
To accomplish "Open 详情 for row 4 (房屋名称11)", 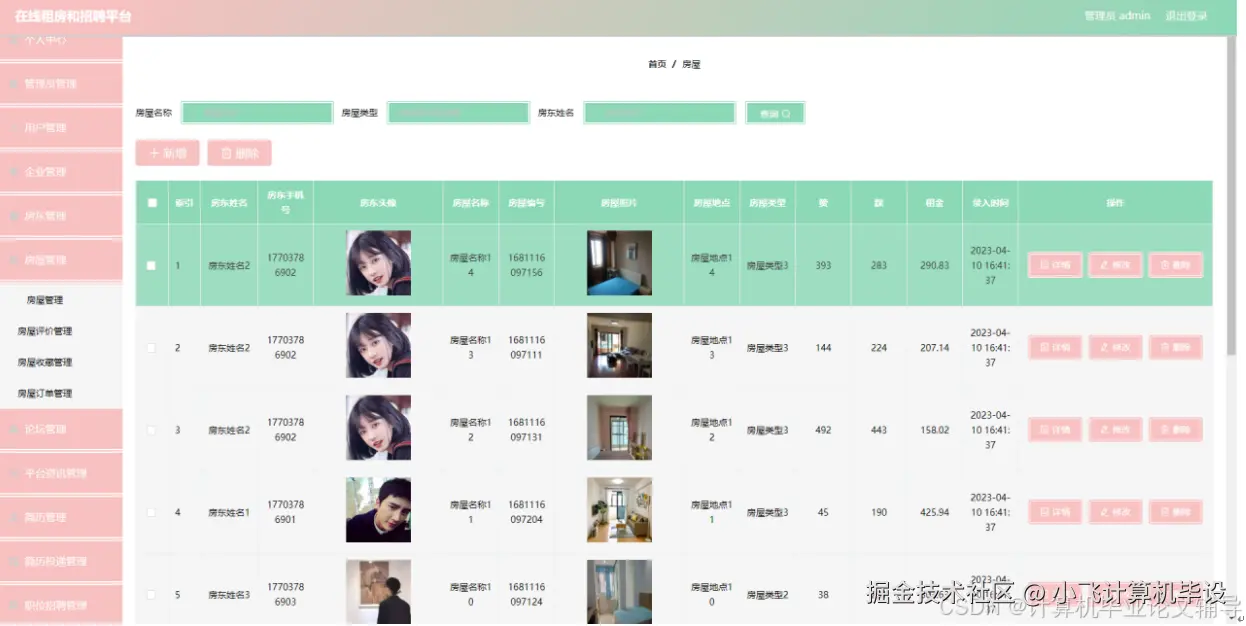I will click(1055, 512).
